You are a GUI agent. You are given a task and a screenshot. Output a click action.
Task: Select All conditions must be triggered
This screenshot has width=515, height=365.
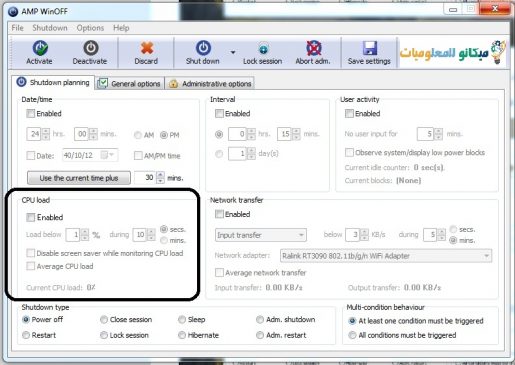click(x=352, y=335)
